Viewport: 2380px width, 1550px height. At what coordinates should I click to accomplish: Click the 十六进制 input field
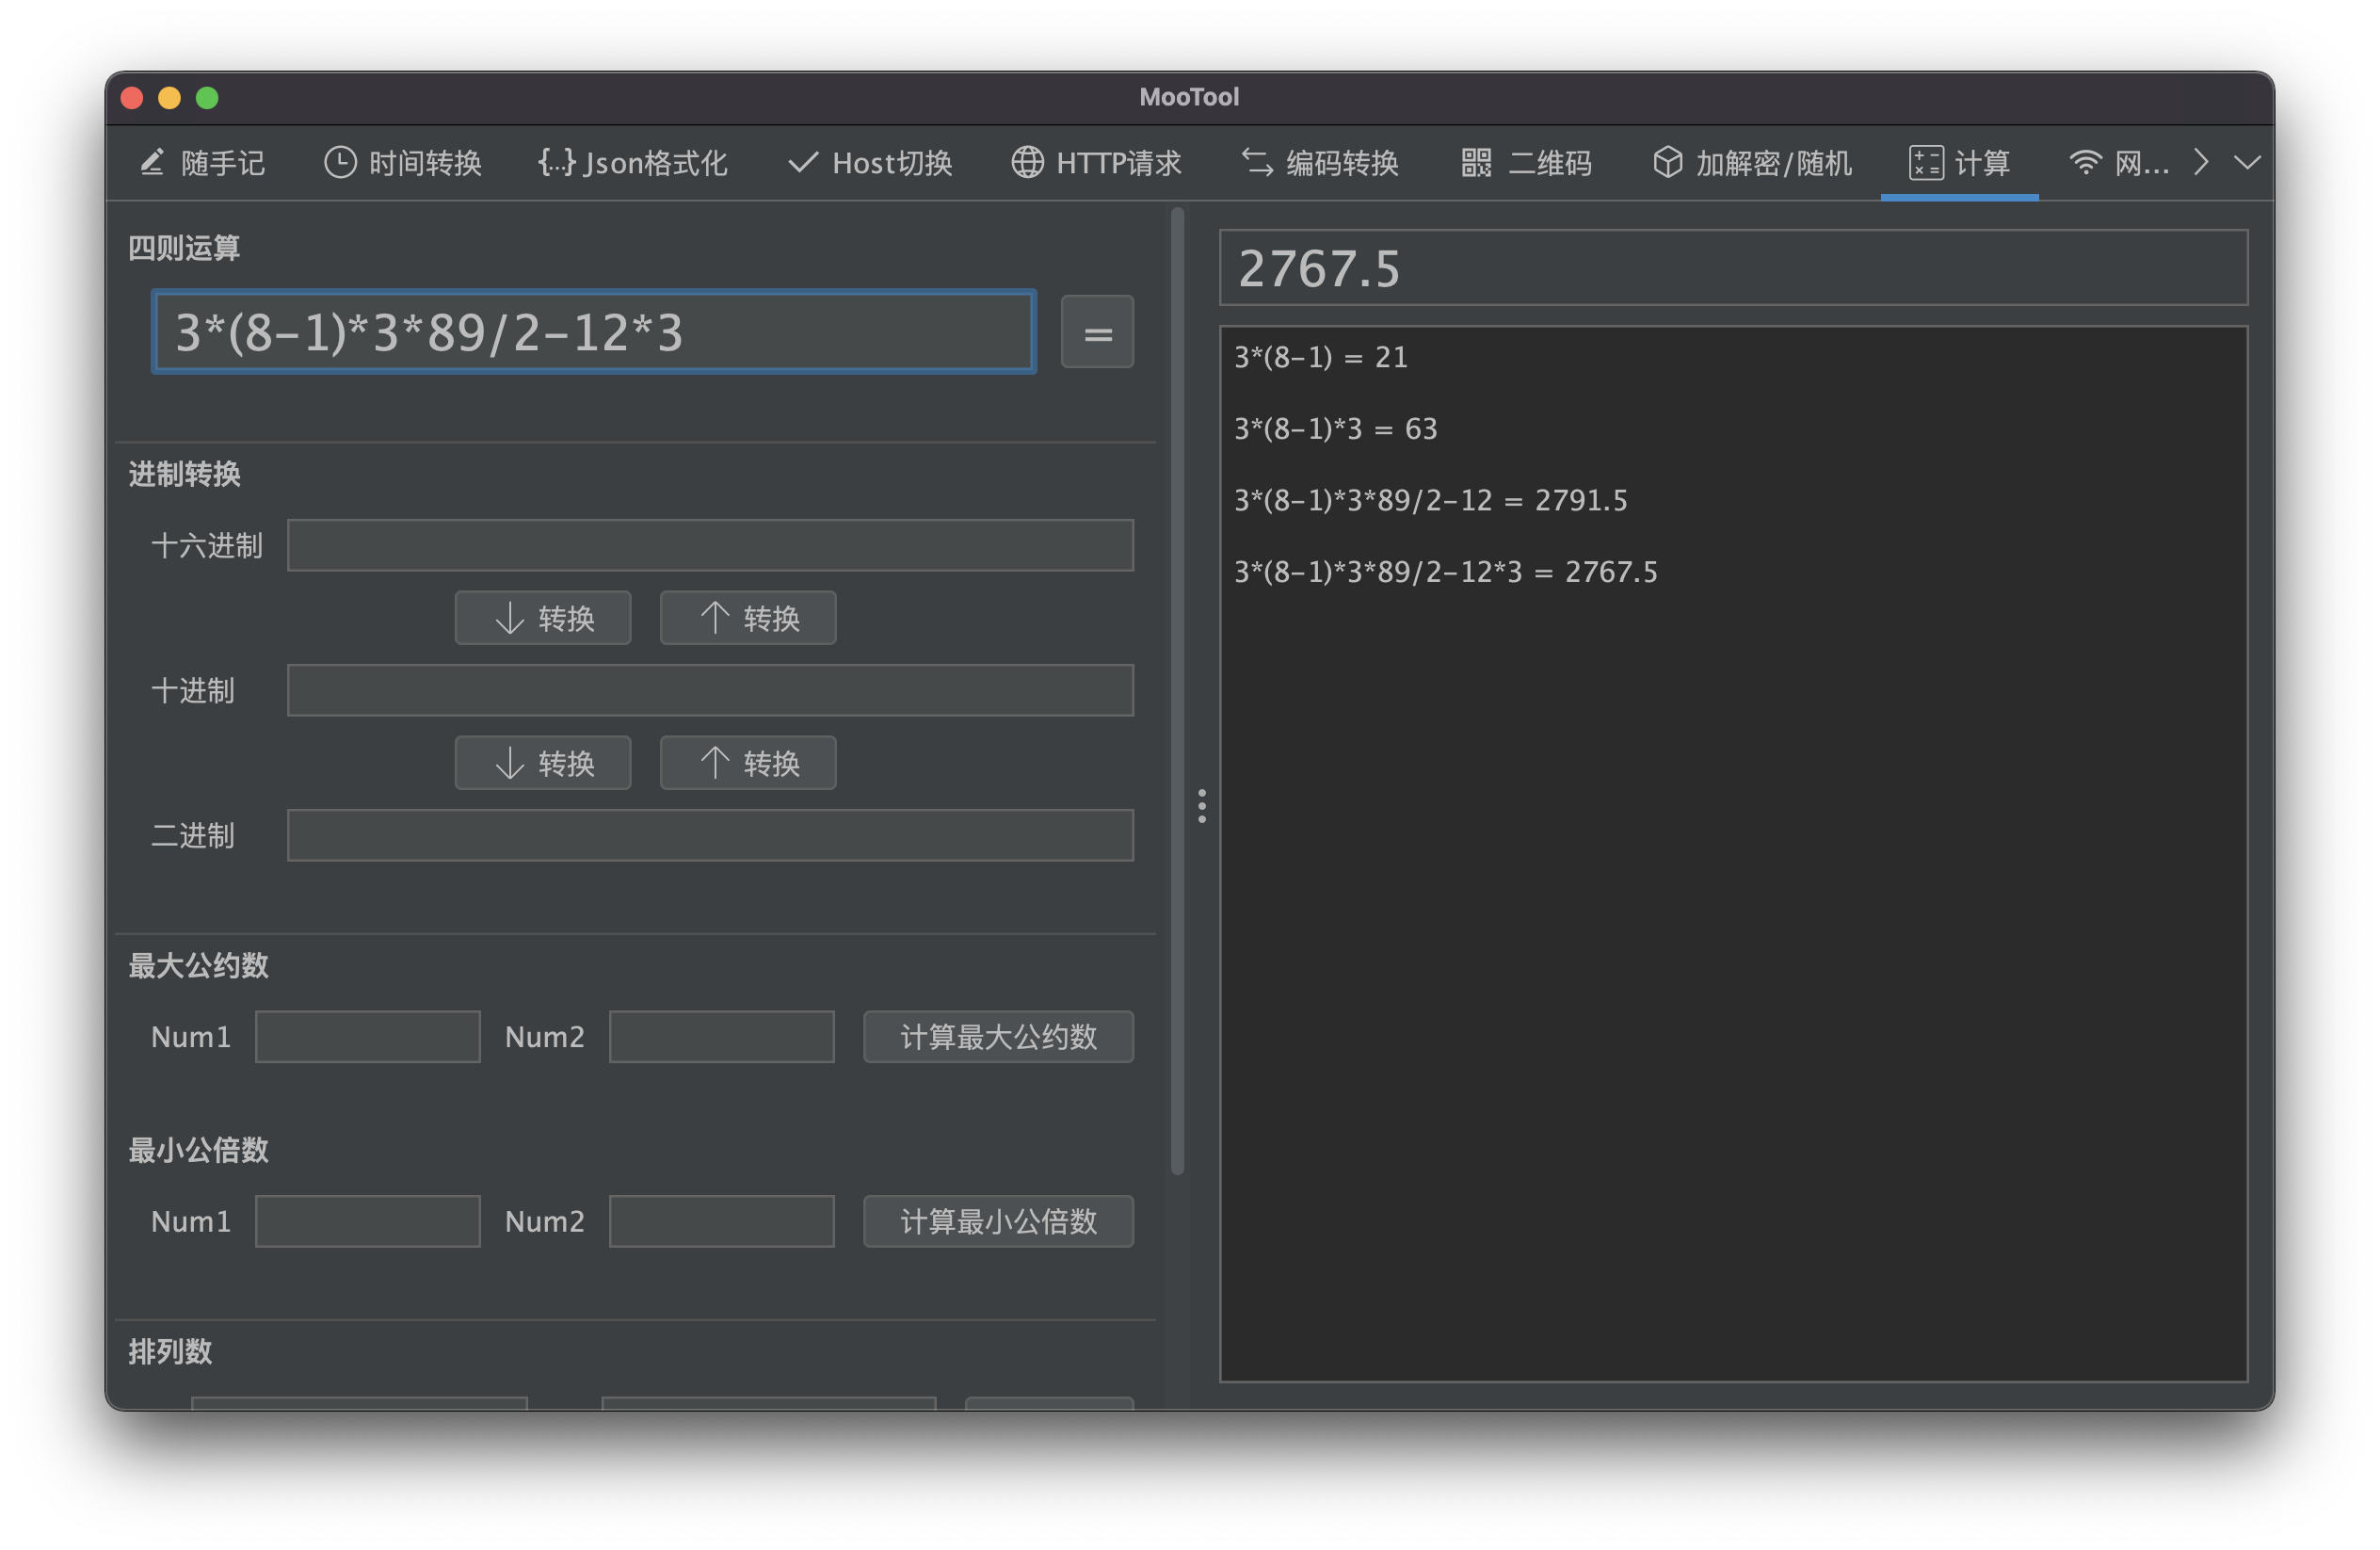tap(710, 545)
